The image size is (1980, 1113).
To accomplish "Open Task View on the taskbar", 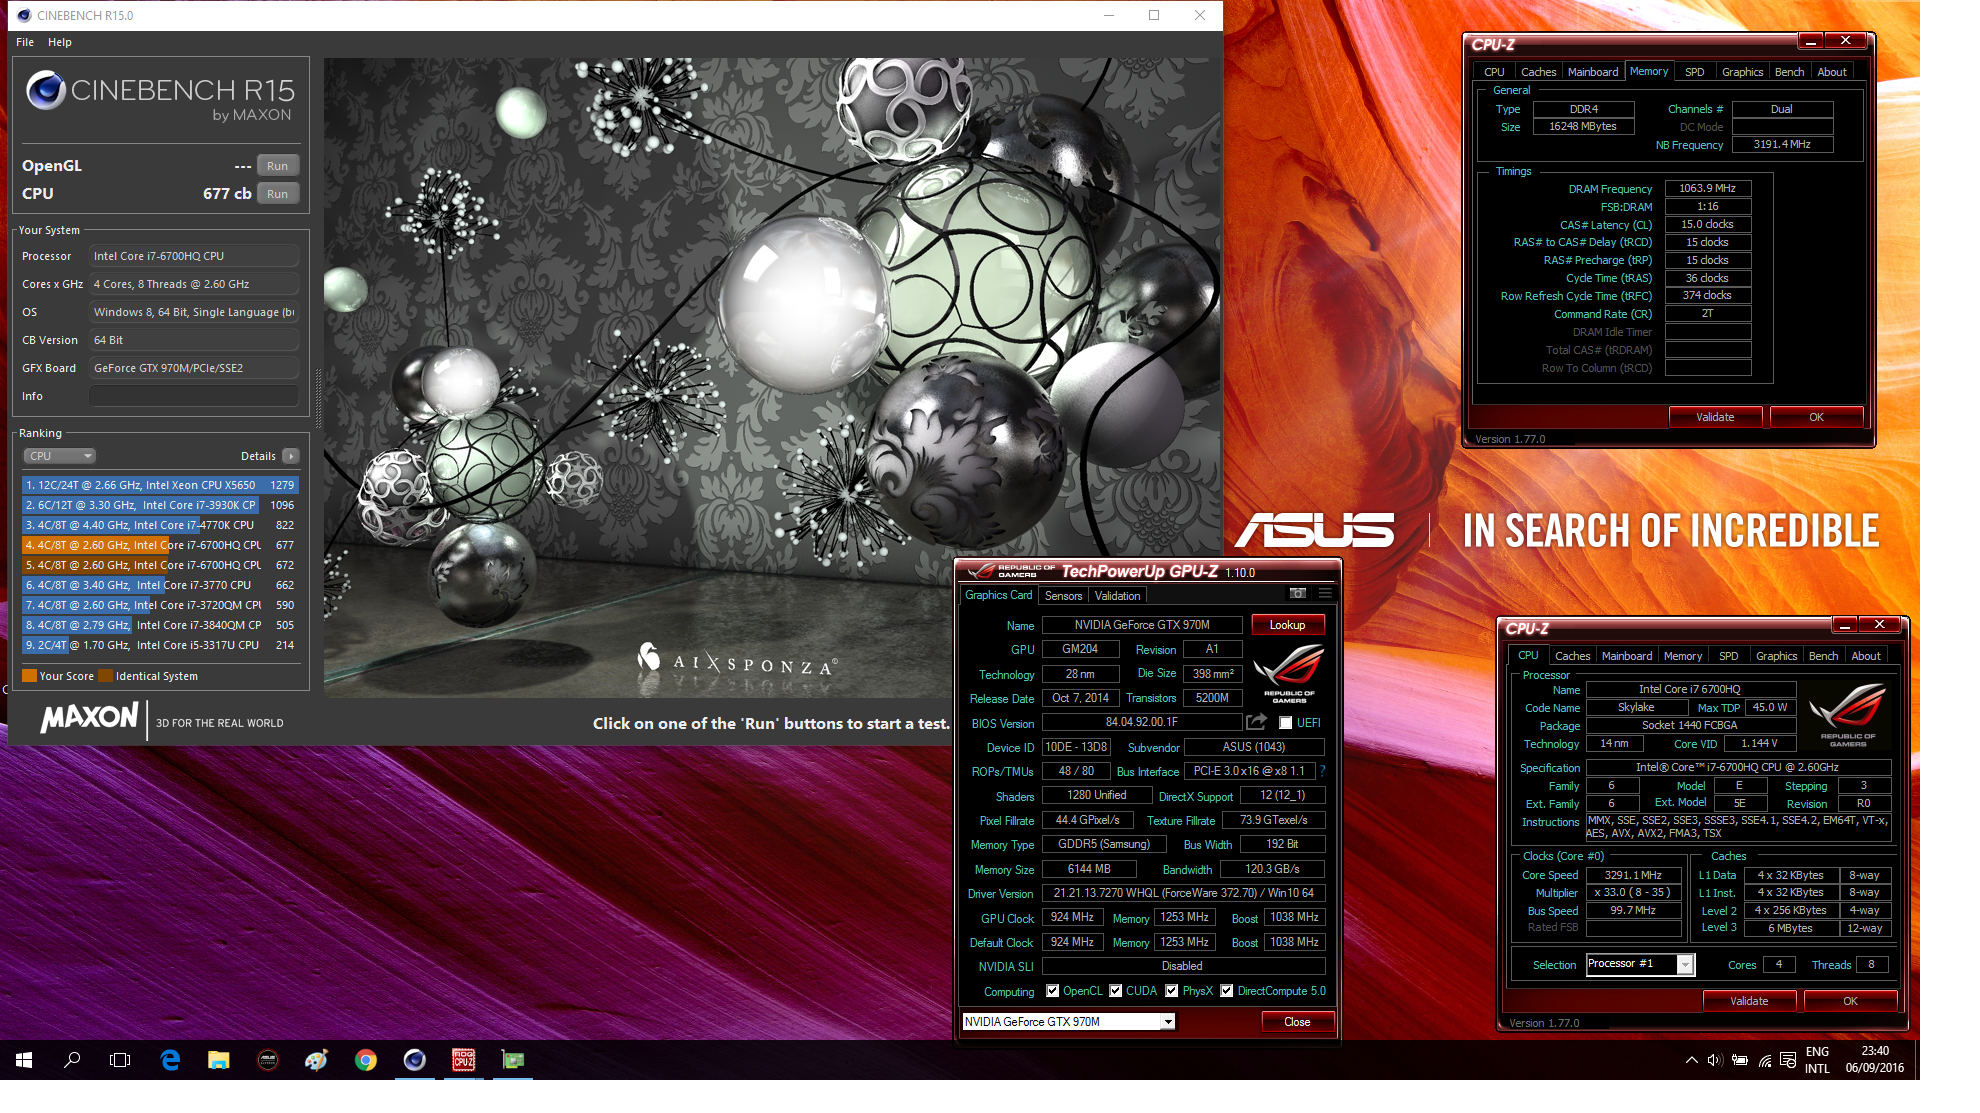I will point(120,1060).
